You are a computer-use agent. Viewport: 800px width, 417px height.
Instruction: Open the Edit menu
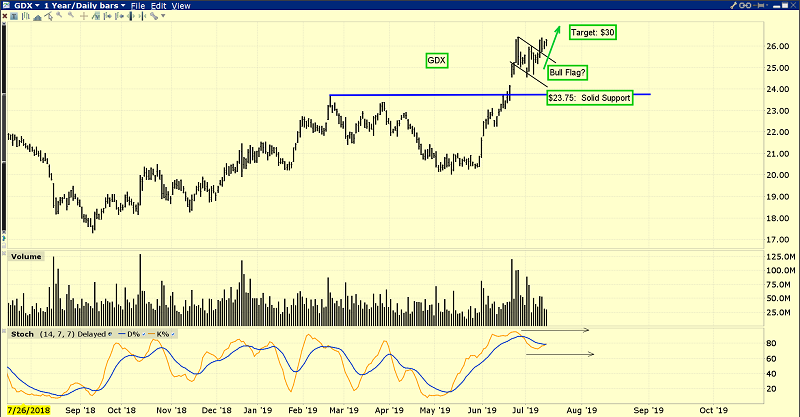coord(158,6)
